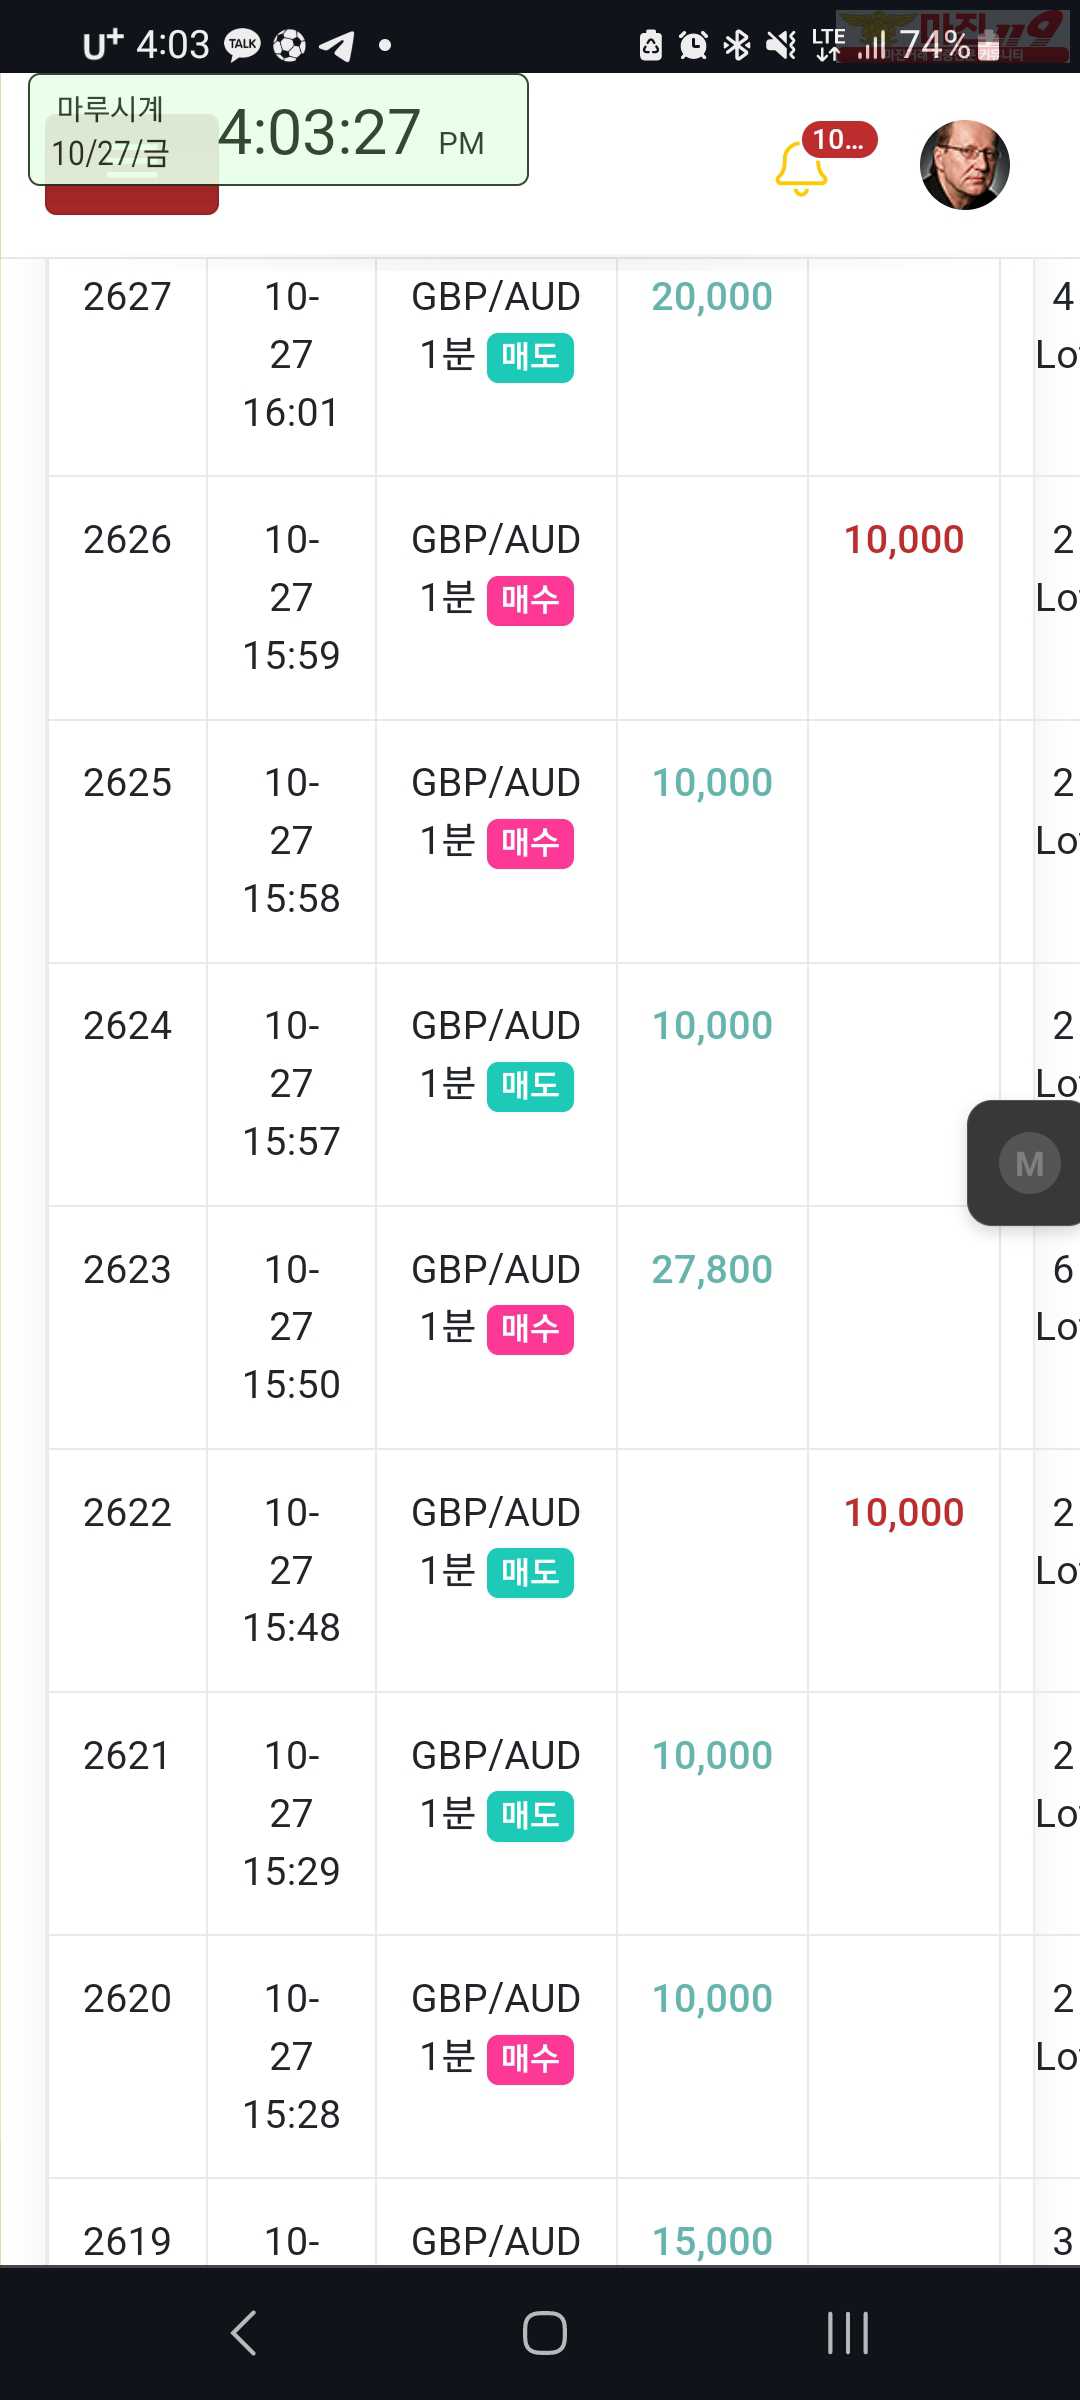The width and height of the screenshot is (1080, 2400).
Task: Select the 27,800 profit amount
Action: (712, 1270)
